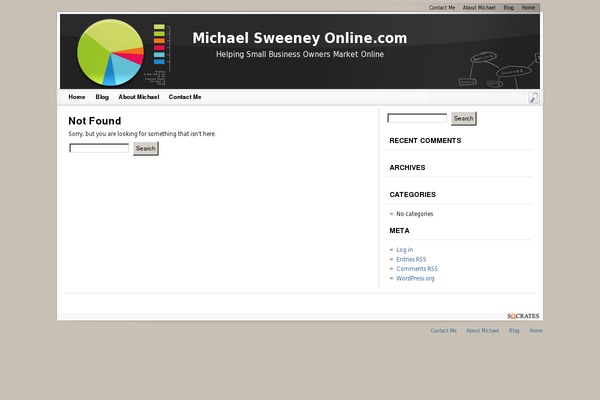Click the Sorry, but you are looking text
Viewport: 600px width, 400px height.
point(142,134)
